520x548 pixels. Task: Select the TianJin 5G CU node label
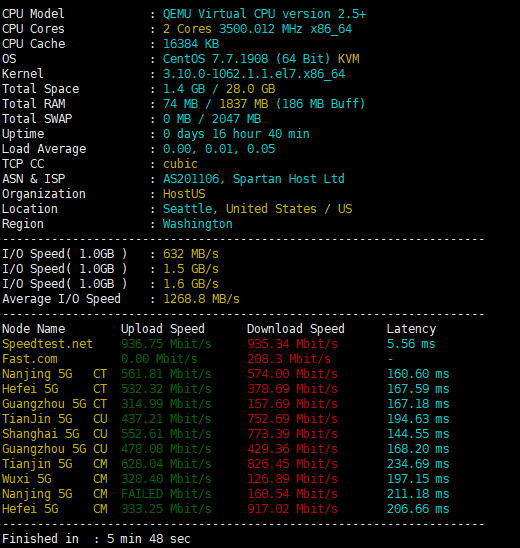(x=55, y=419)
